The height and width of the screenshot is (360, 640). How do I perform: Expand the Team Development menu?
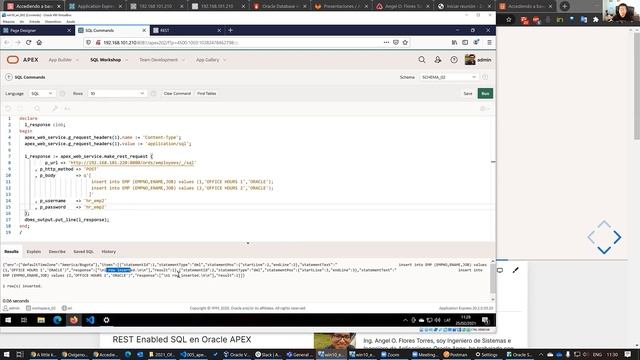[x=162, y=60]
